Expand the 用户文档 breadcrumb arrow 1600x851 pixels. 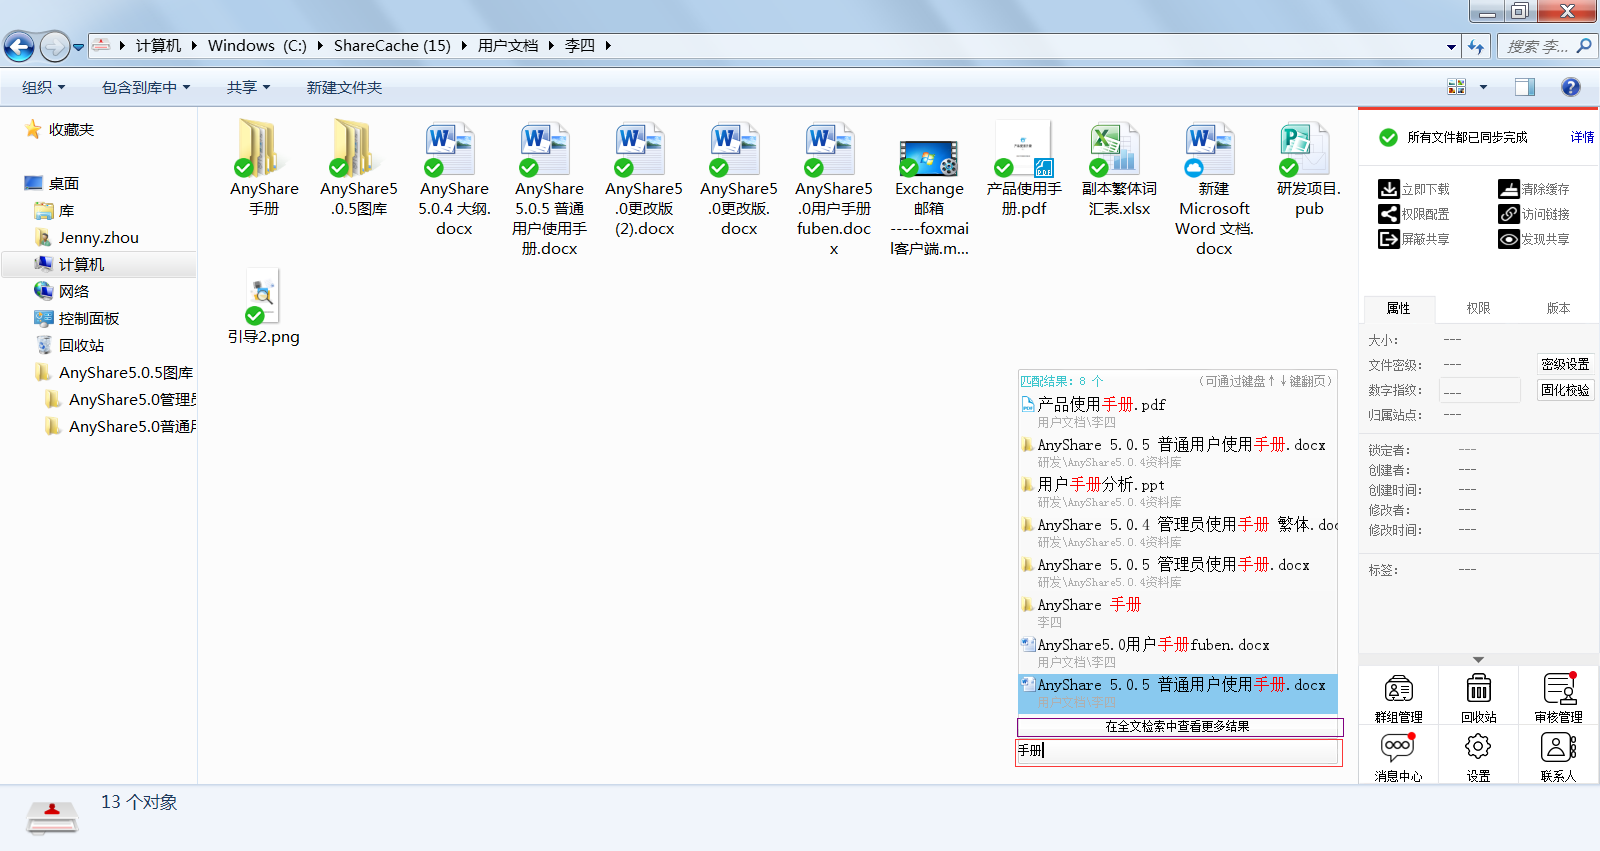[x=551, y=46]
